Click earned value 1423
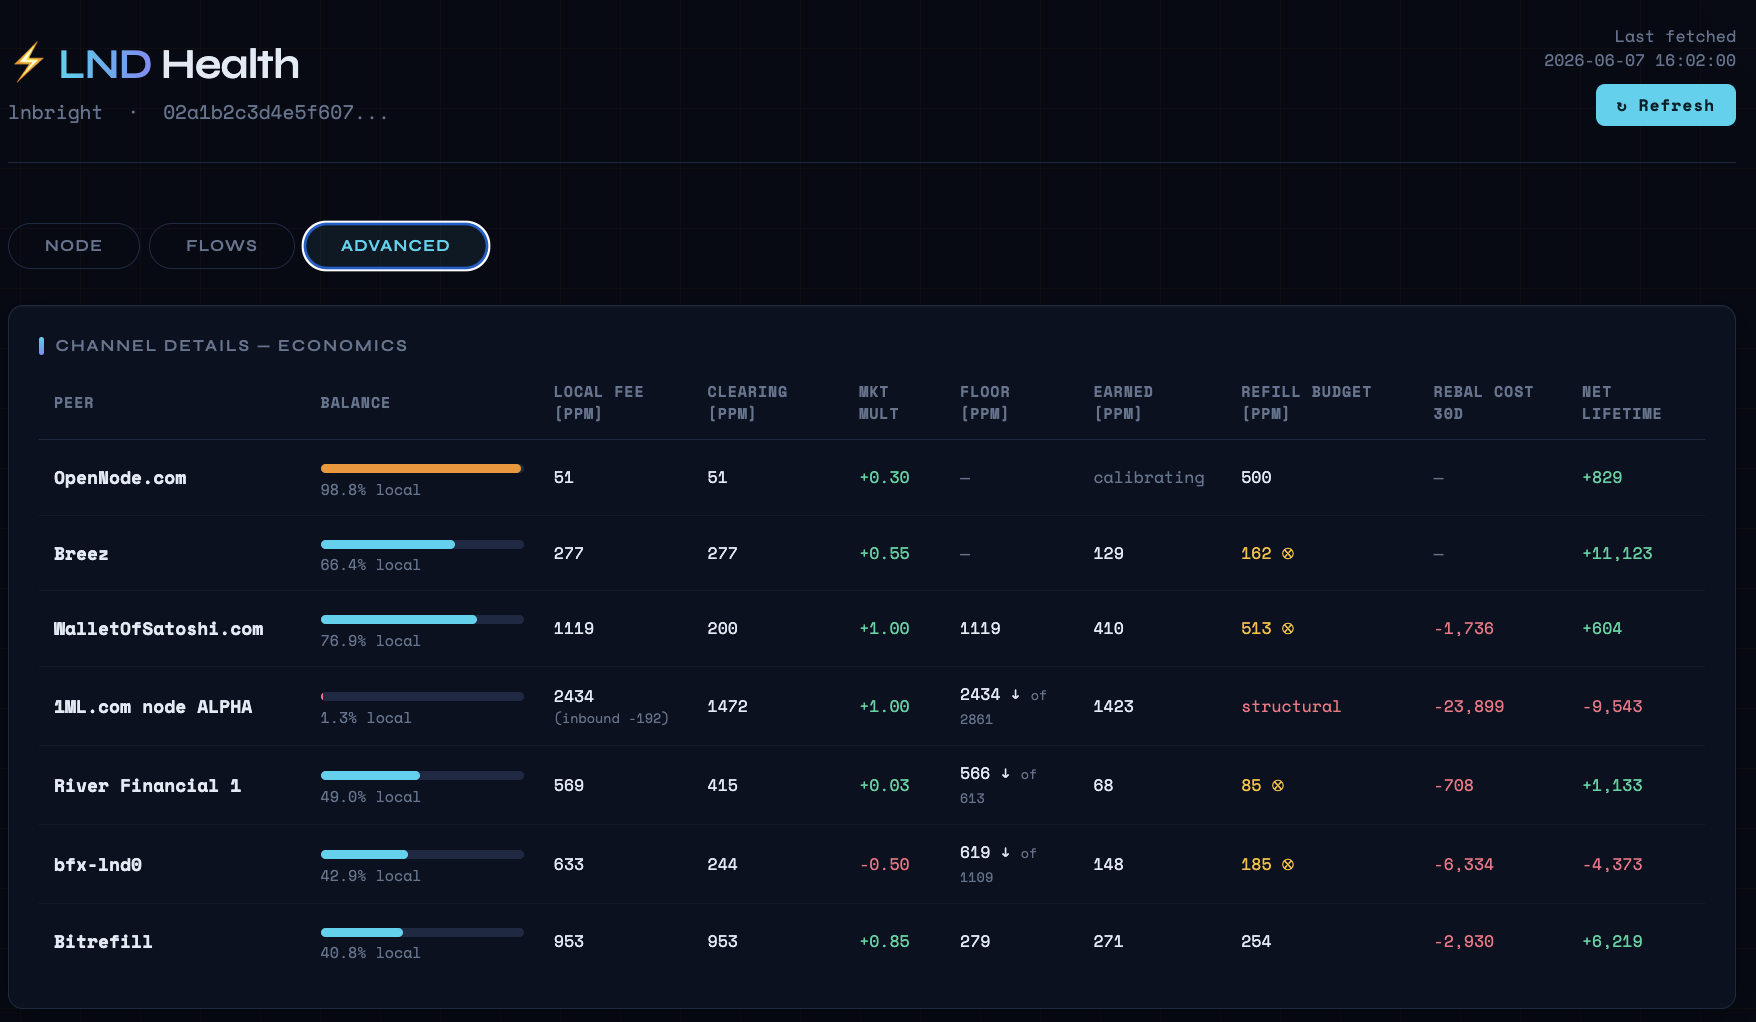 1113,707
